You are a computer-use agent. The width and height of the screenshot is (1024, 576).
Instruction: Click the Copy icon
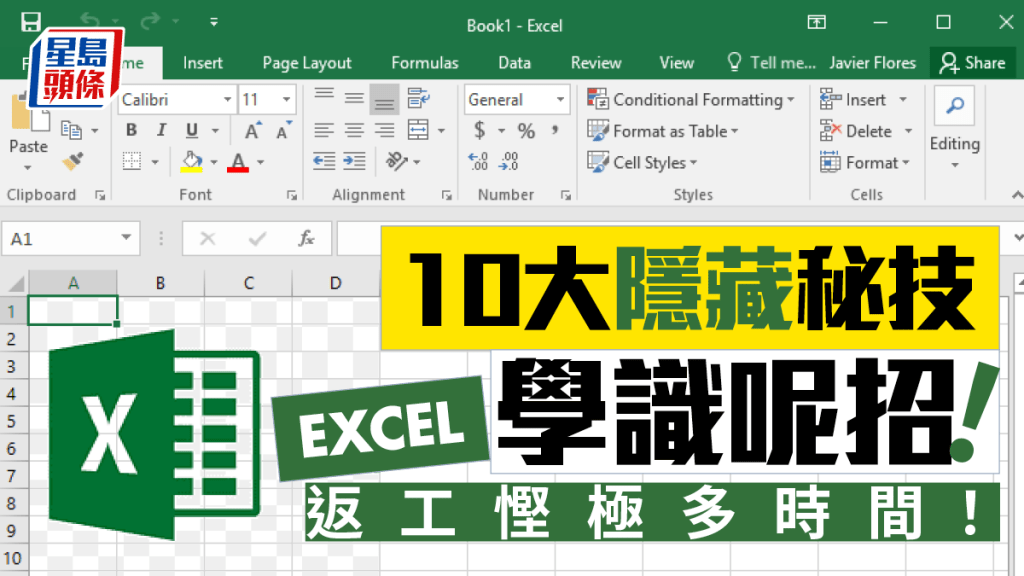[x=71, y=131]
